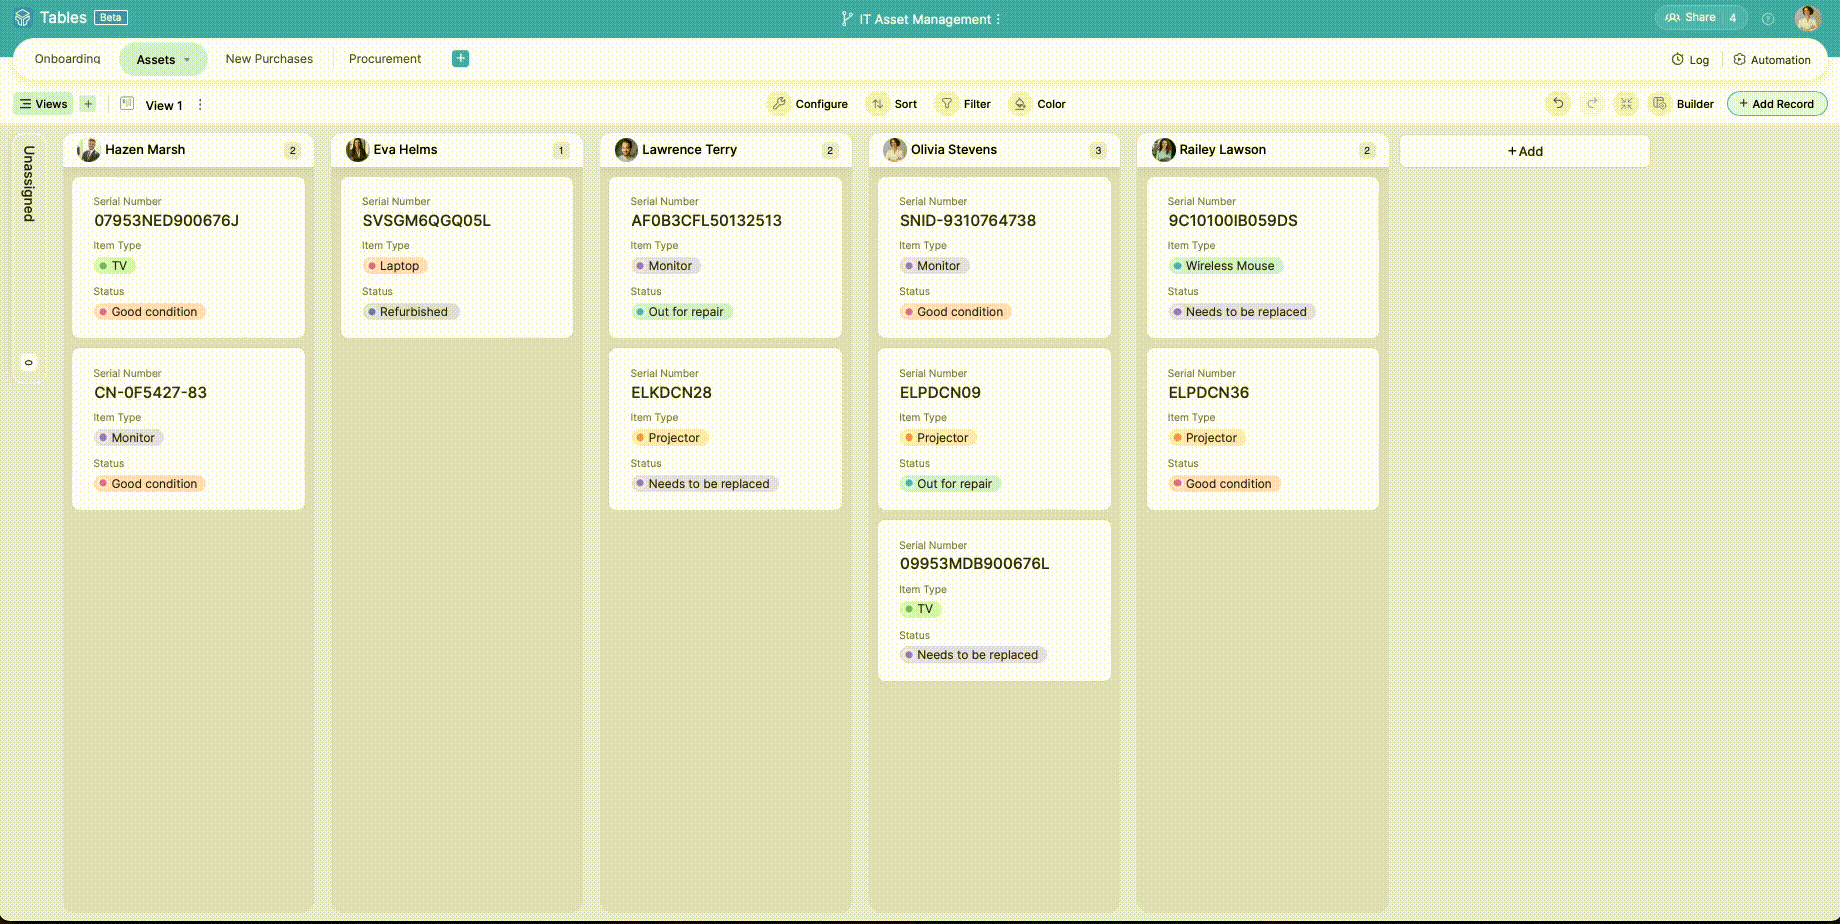Screen dimensions: 1840x924
Task: Click Olivia Stevens's avatar
Action: [x=894, y=150]
